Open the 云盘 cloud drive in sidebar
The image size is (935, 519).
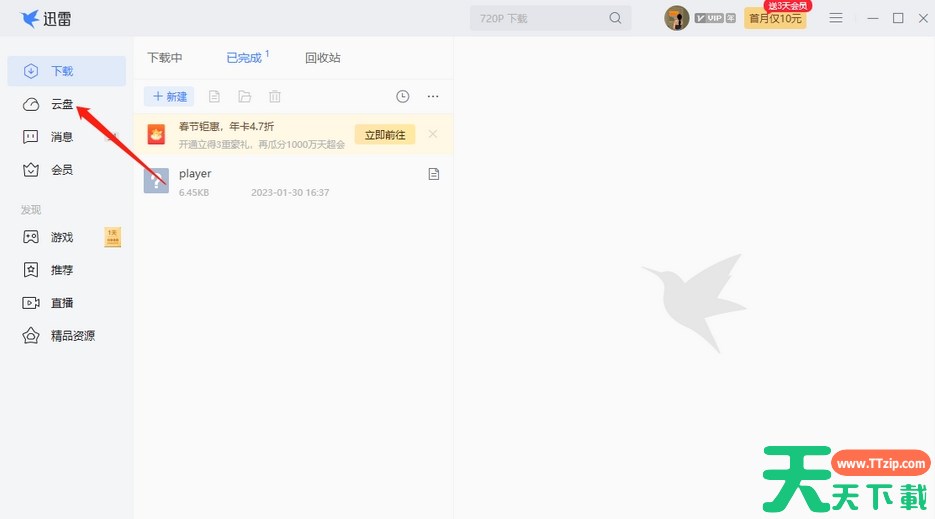62,104
